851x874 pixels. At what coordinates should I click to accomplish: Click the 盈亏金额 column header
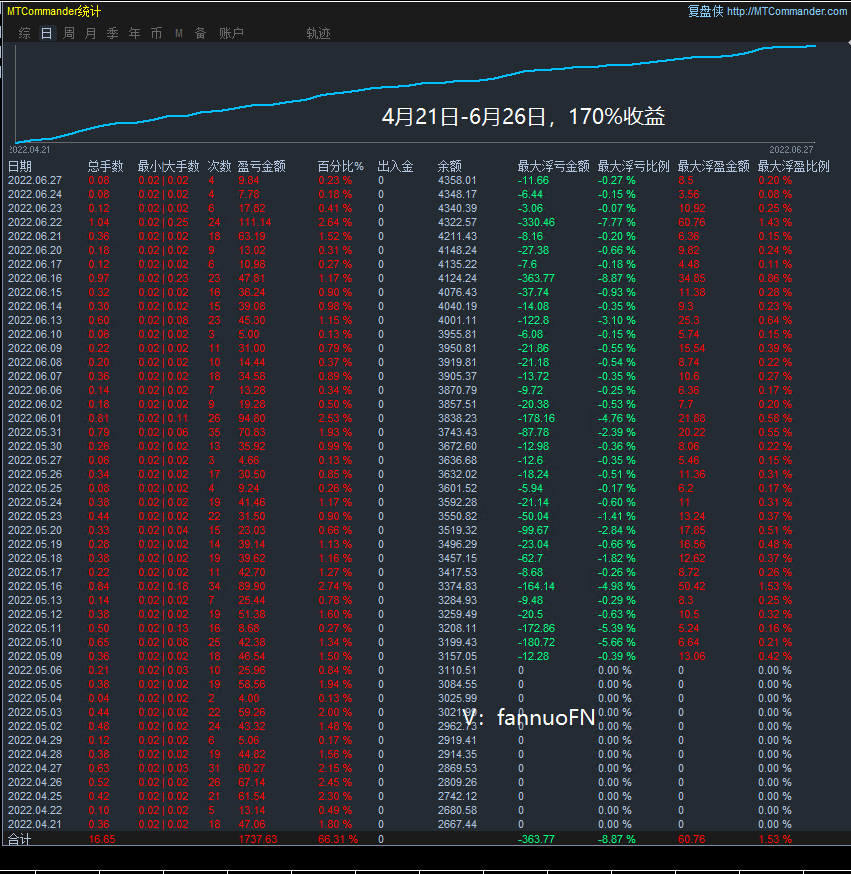[261, 166]
